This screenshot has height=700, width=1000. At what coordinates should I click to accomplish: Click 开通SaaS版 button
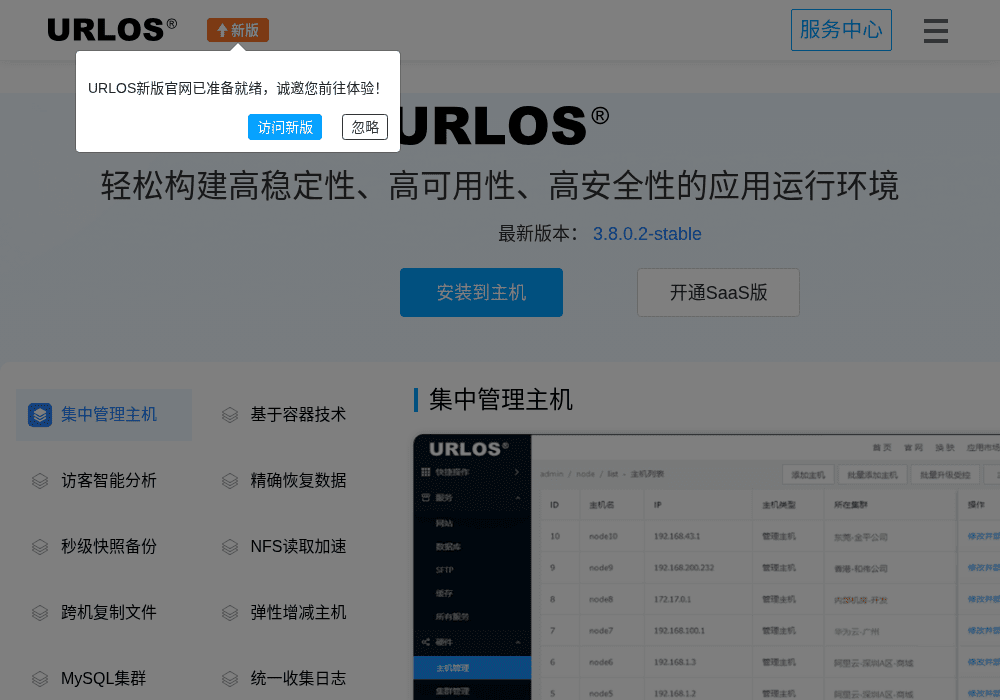718,293
